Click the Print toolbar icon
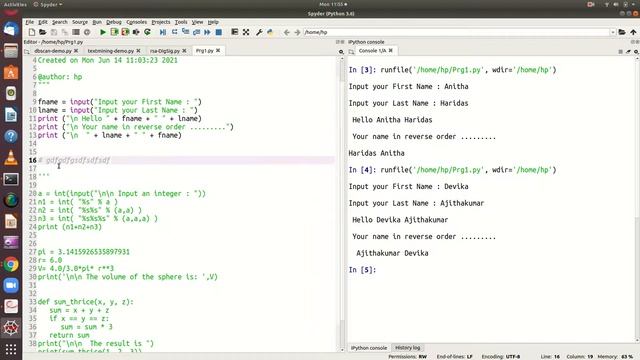This screenshot has width=640, height=360. coord(76,32)
